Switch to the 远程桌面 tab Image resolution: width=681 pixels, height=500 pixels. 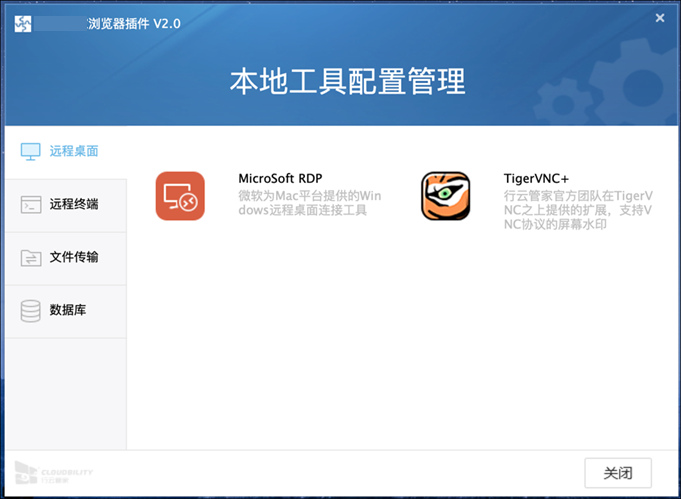pos(66,152)
